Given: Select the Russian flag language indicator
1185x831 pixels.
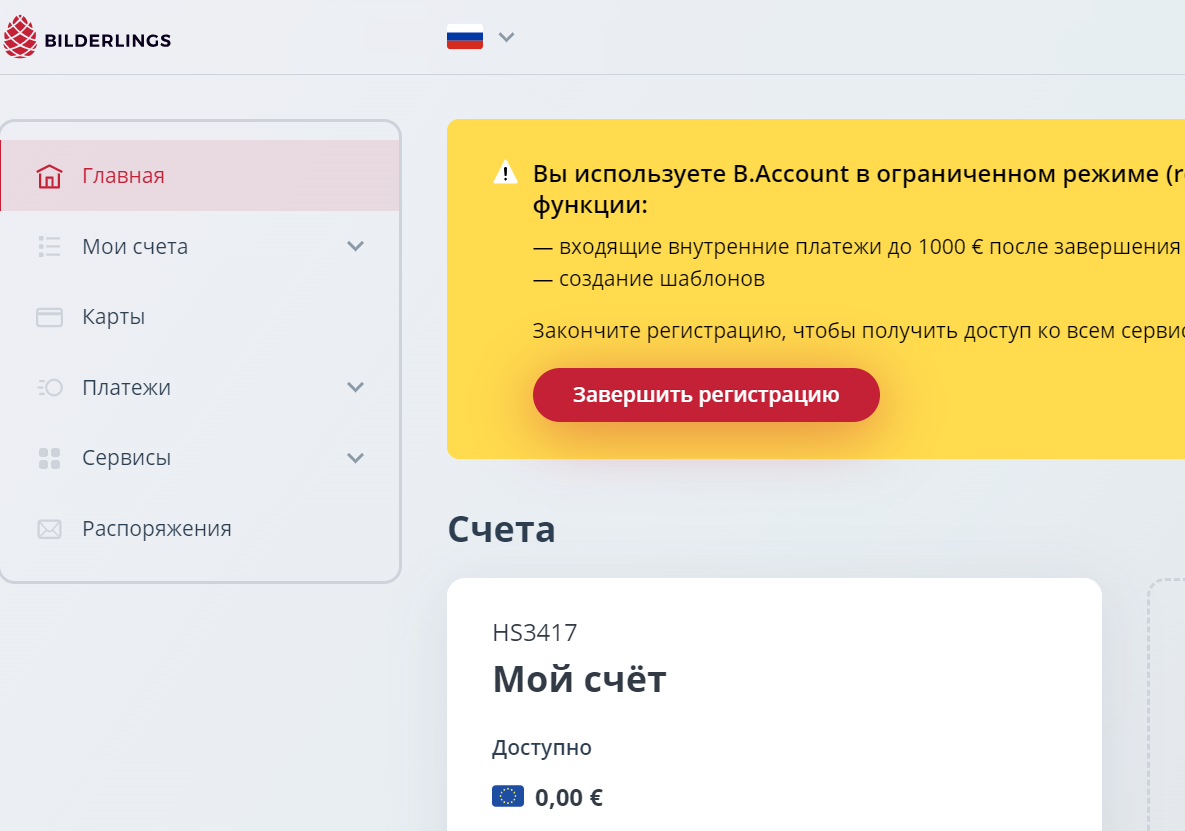Looking at the screenshot, I should tap(463, 36).
